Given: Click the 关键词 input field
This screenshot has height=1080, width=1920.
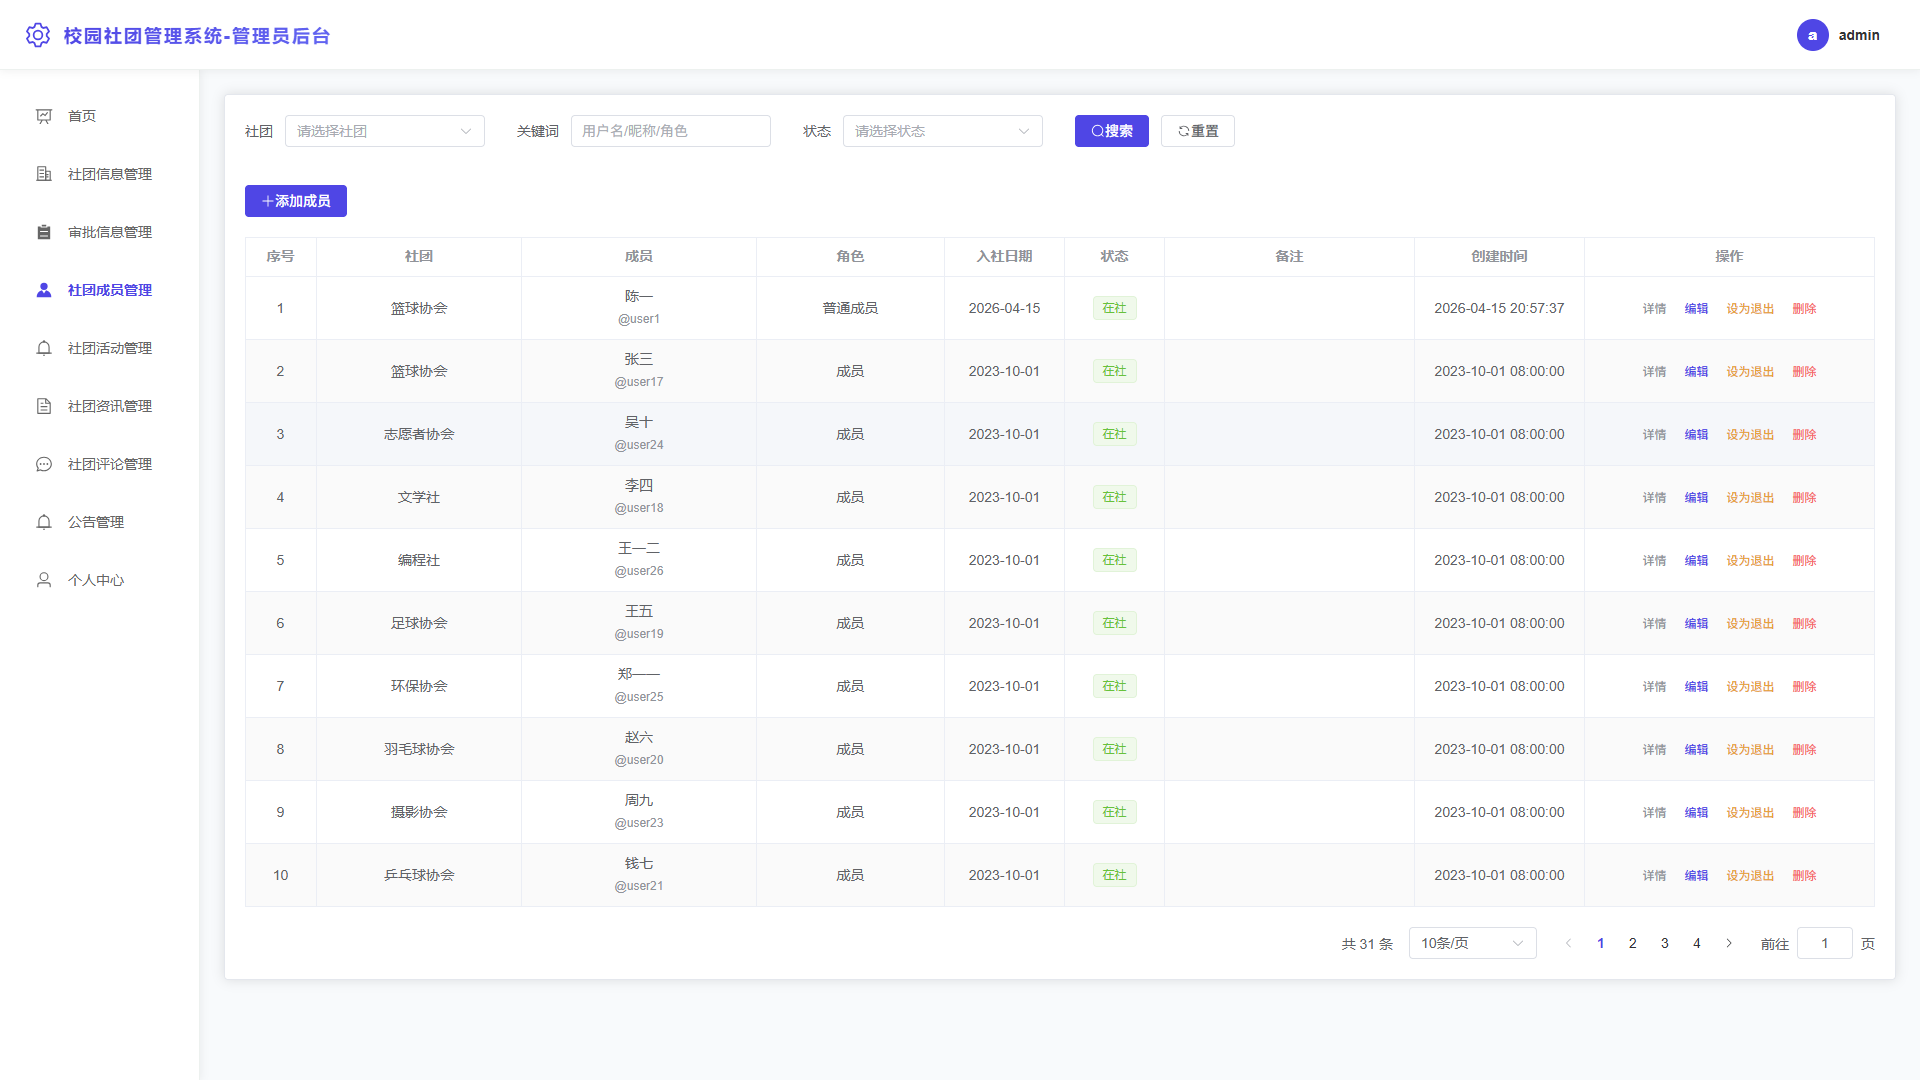Looking at the screenshot, I should tap(671, 131).
